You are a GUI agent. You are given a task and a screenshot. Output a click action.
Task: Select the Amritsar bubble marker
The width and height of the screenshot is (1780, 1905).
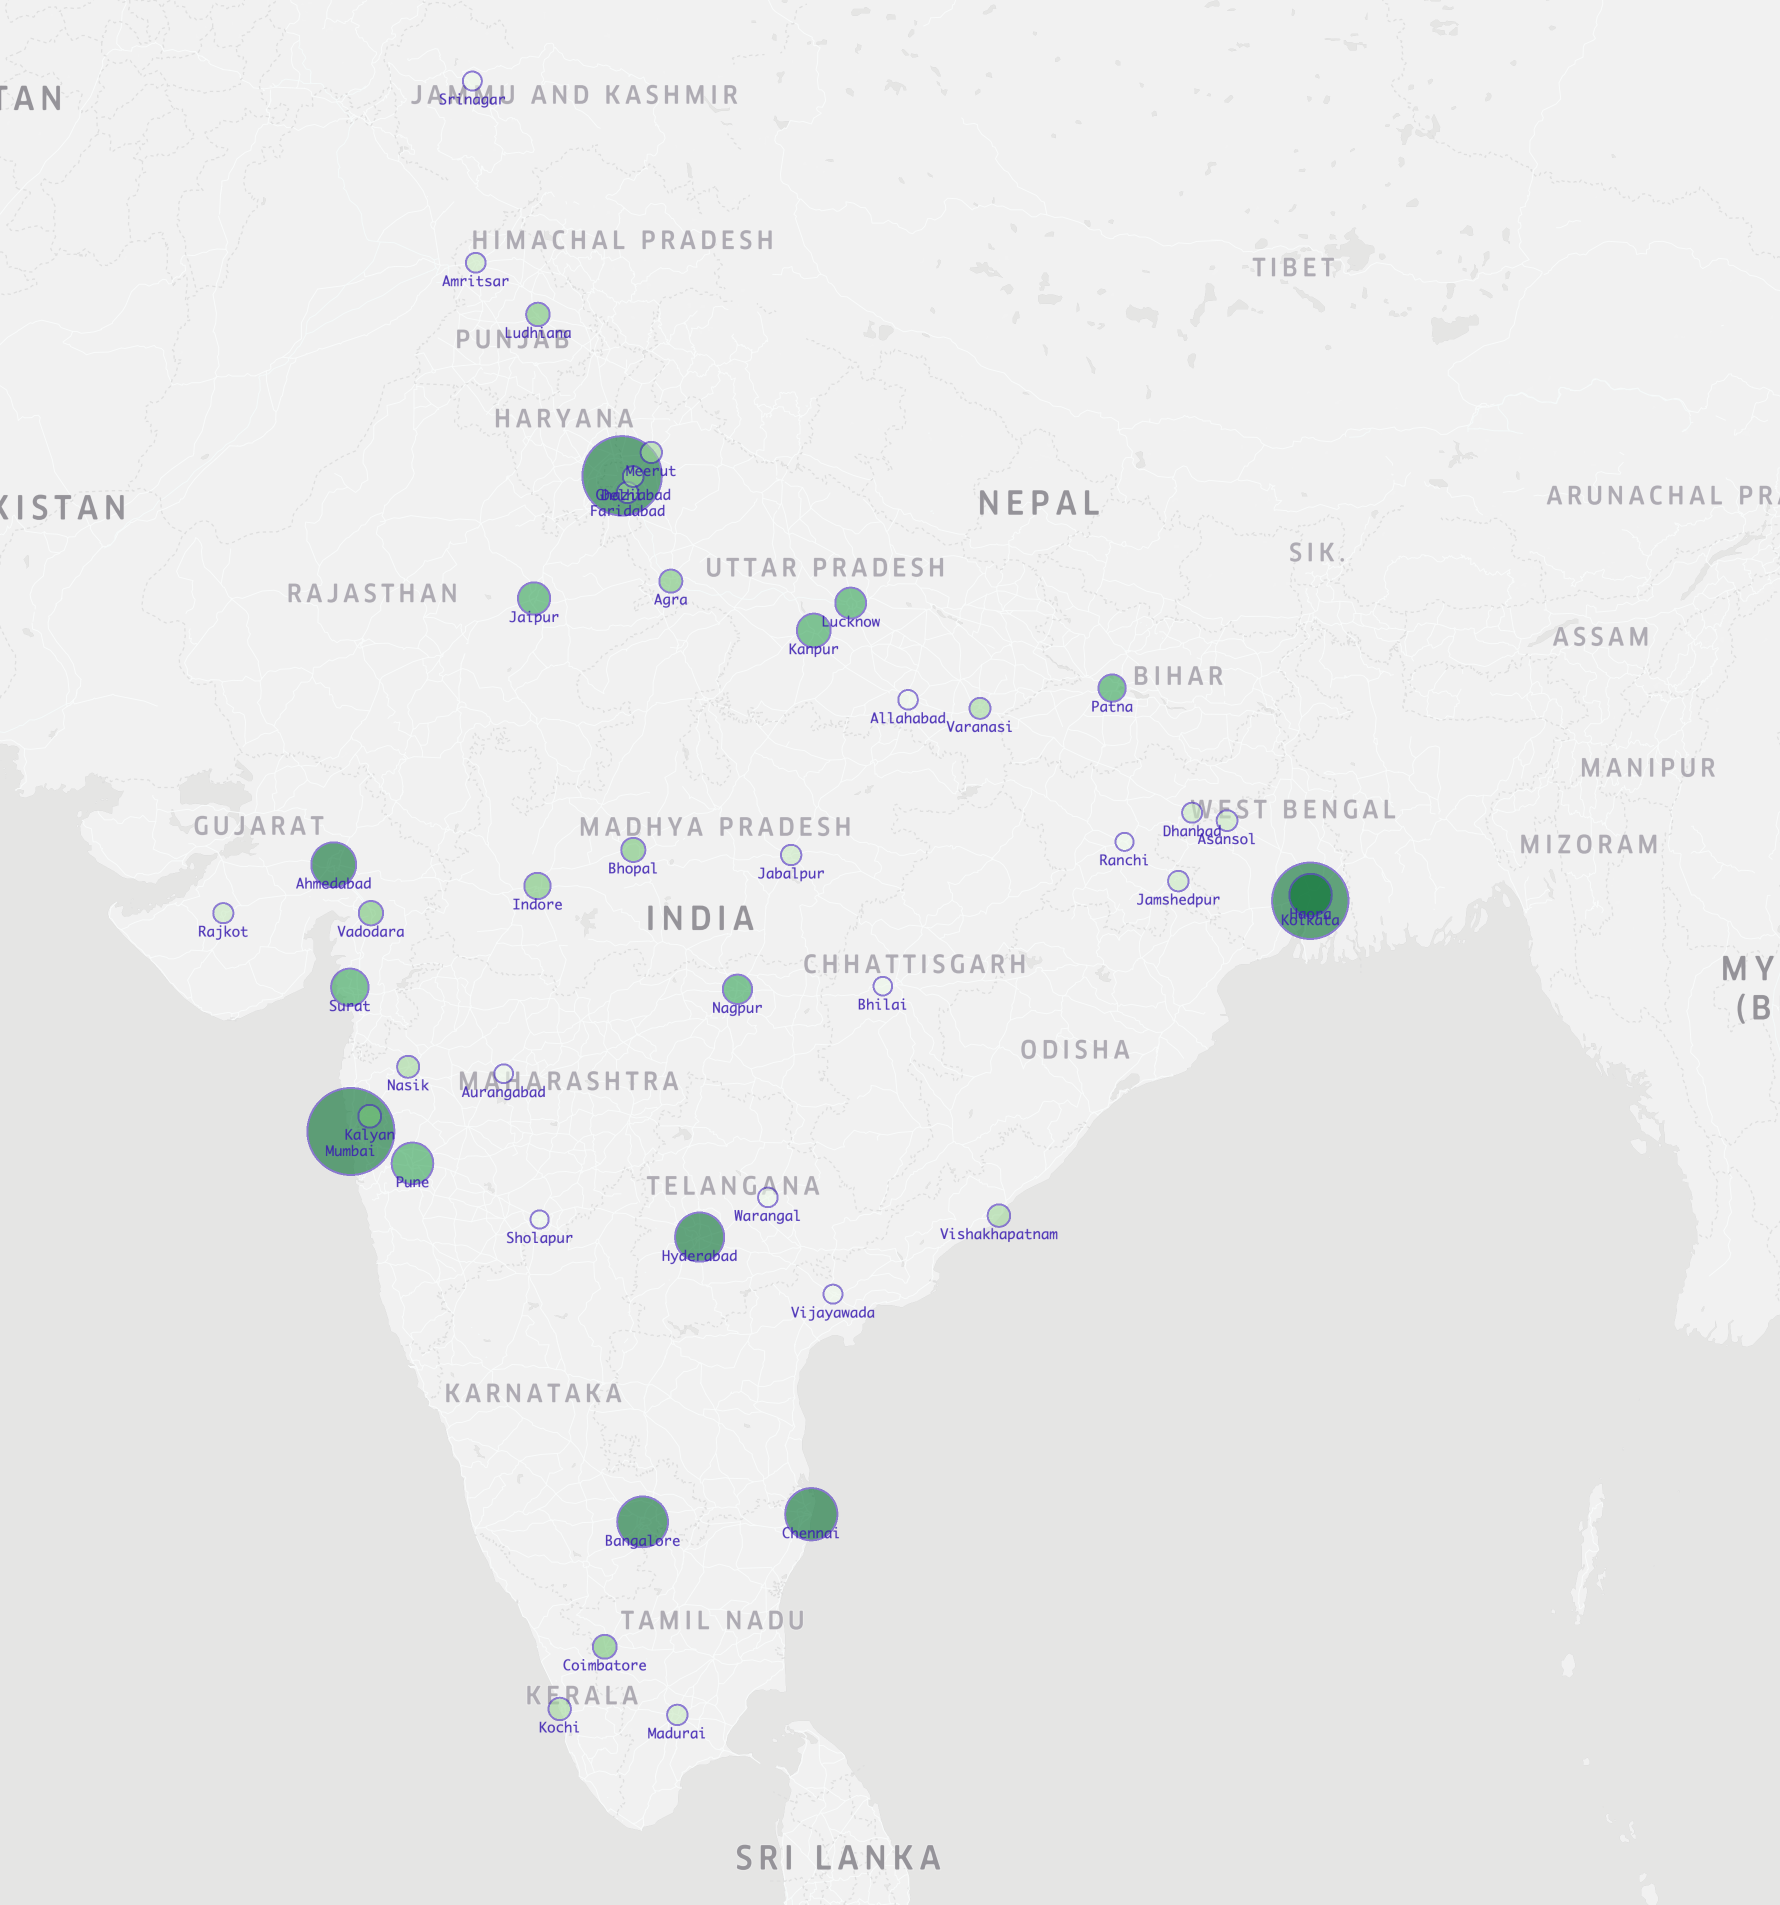click(x=476, y=263)
